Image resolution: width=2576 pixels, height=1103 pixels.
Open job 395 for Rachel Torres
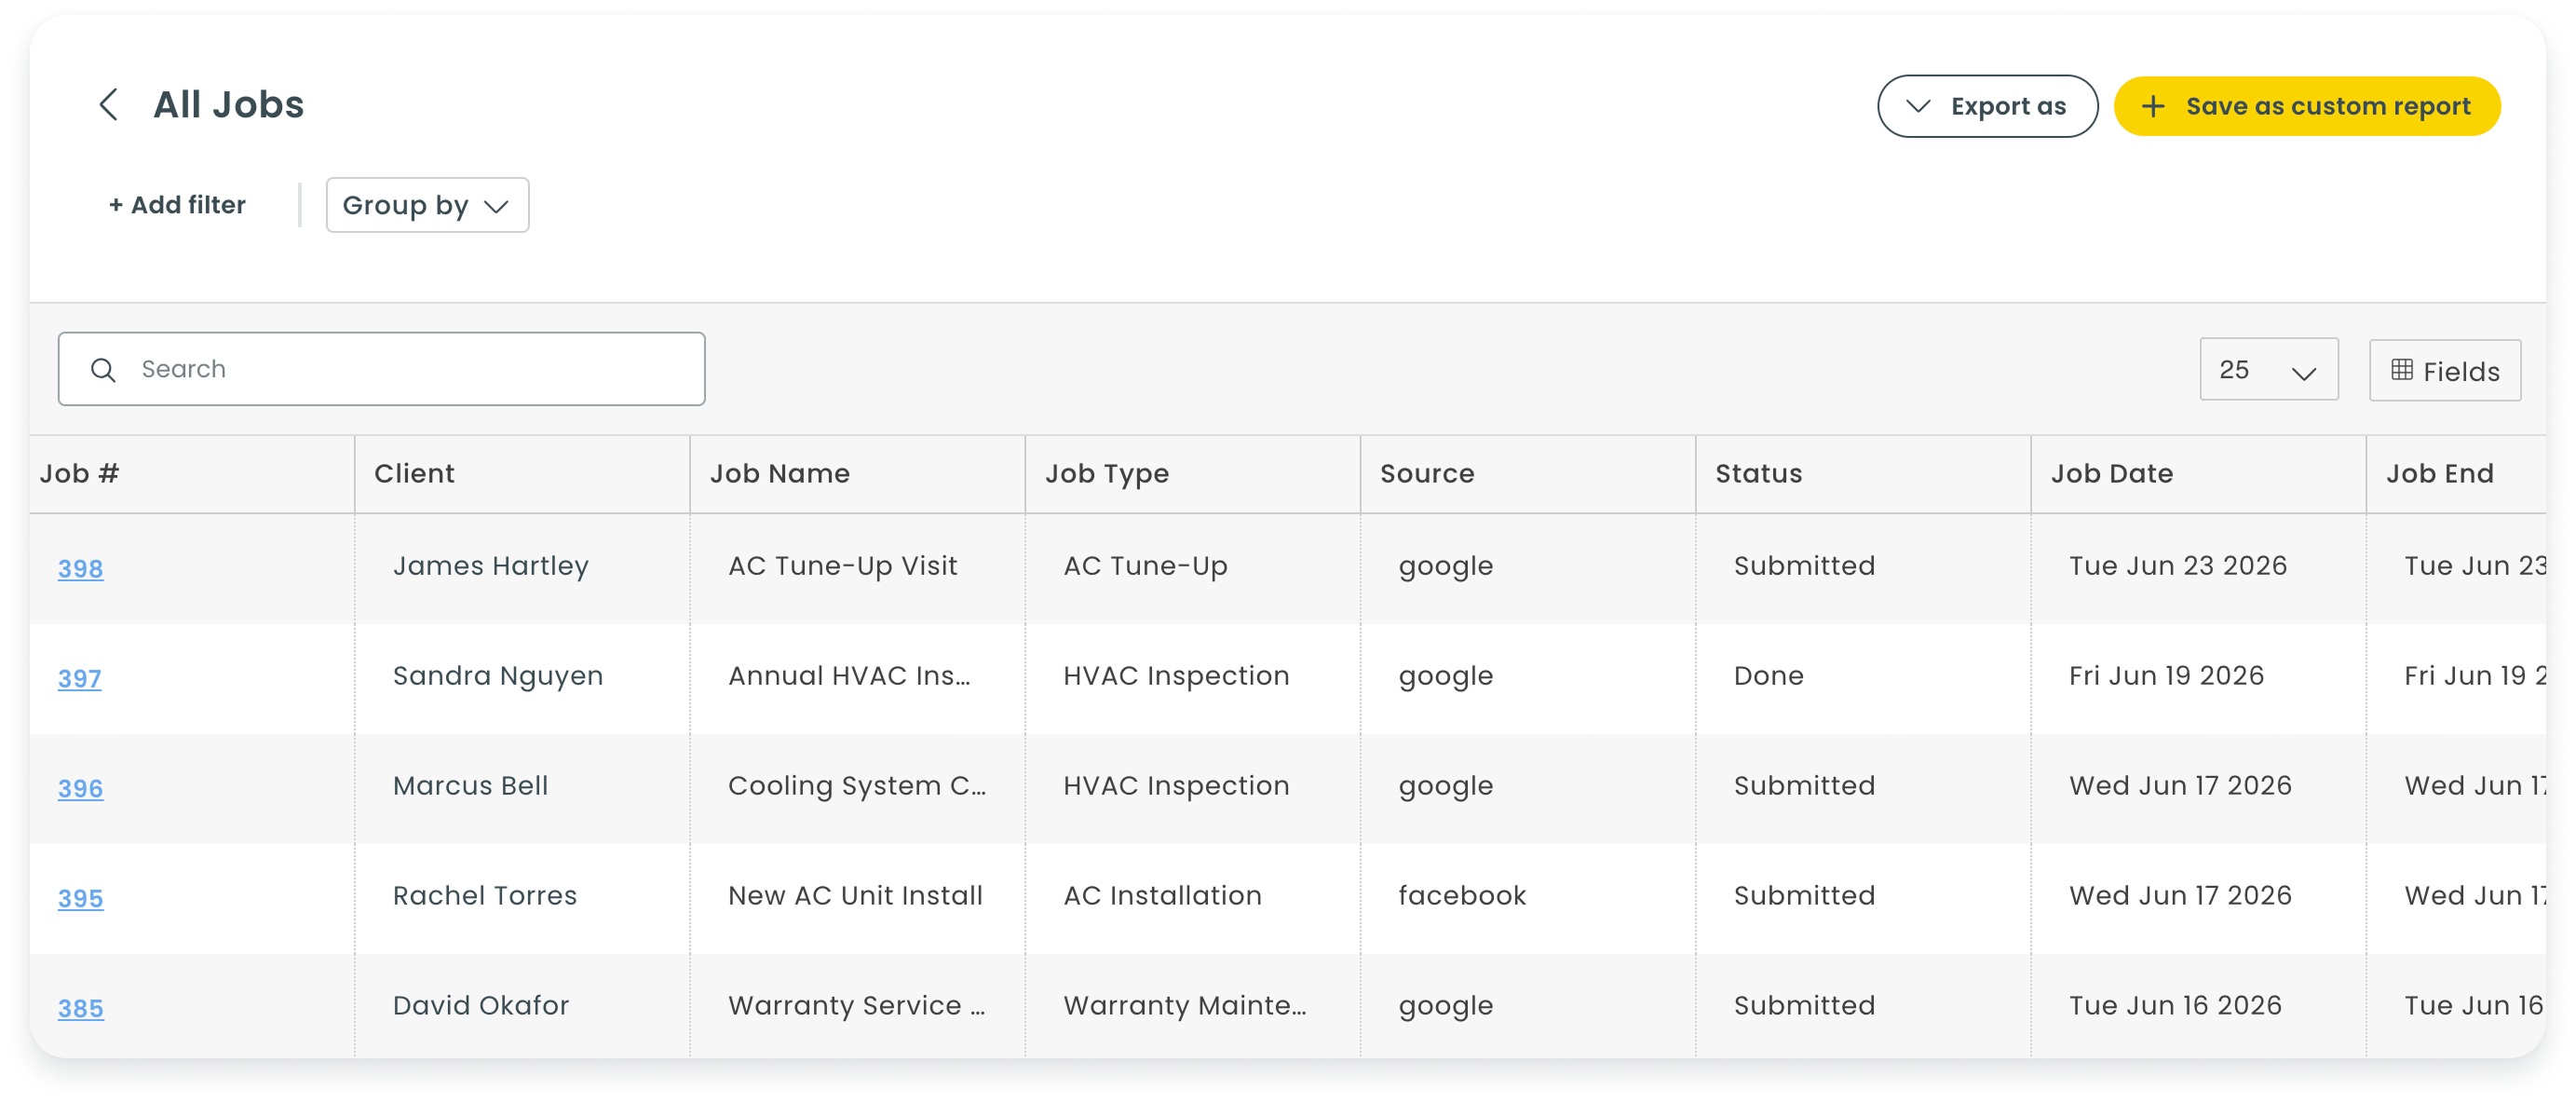[x=80, y=898]
